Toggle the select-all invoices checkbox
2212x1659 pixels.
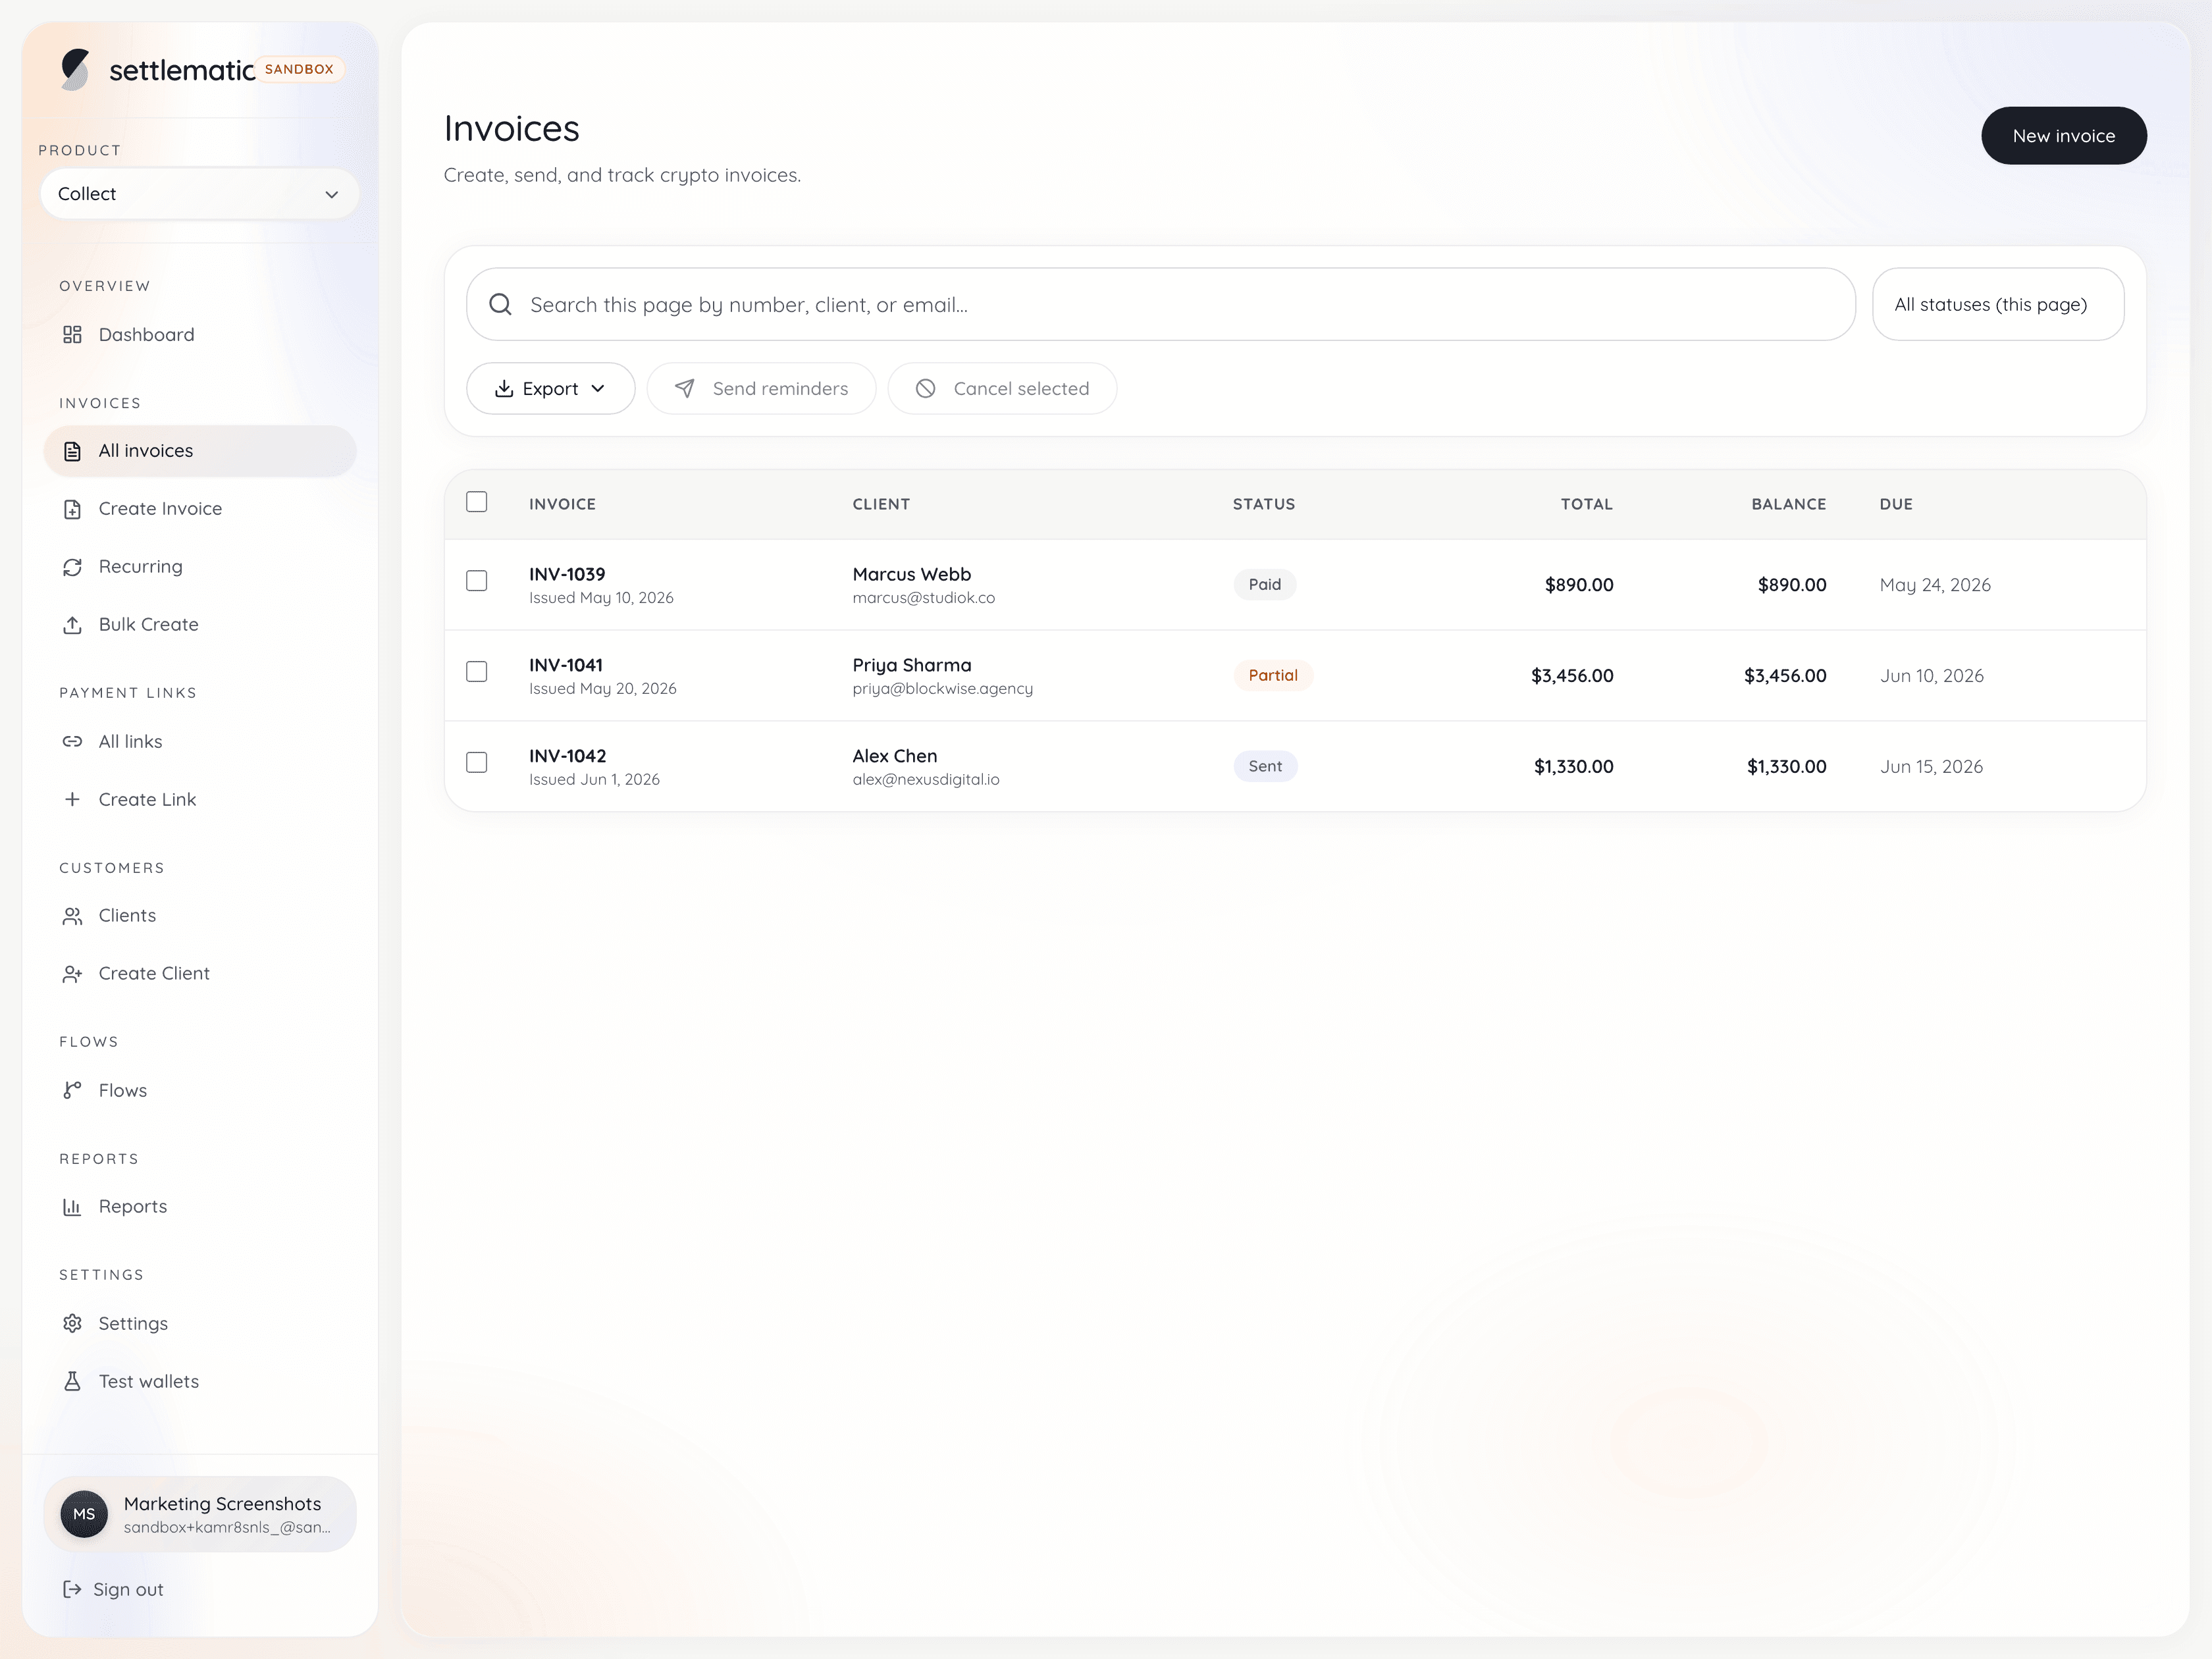(x=477, y=502)
